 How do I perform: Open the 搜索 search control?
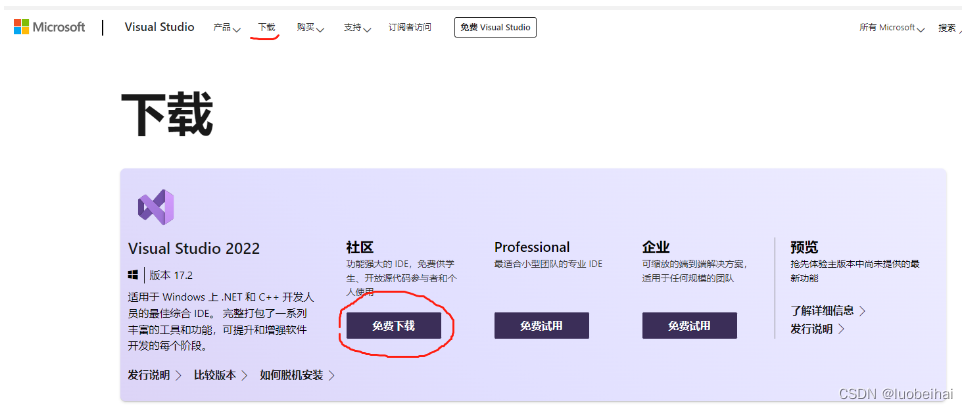point(950,28)
